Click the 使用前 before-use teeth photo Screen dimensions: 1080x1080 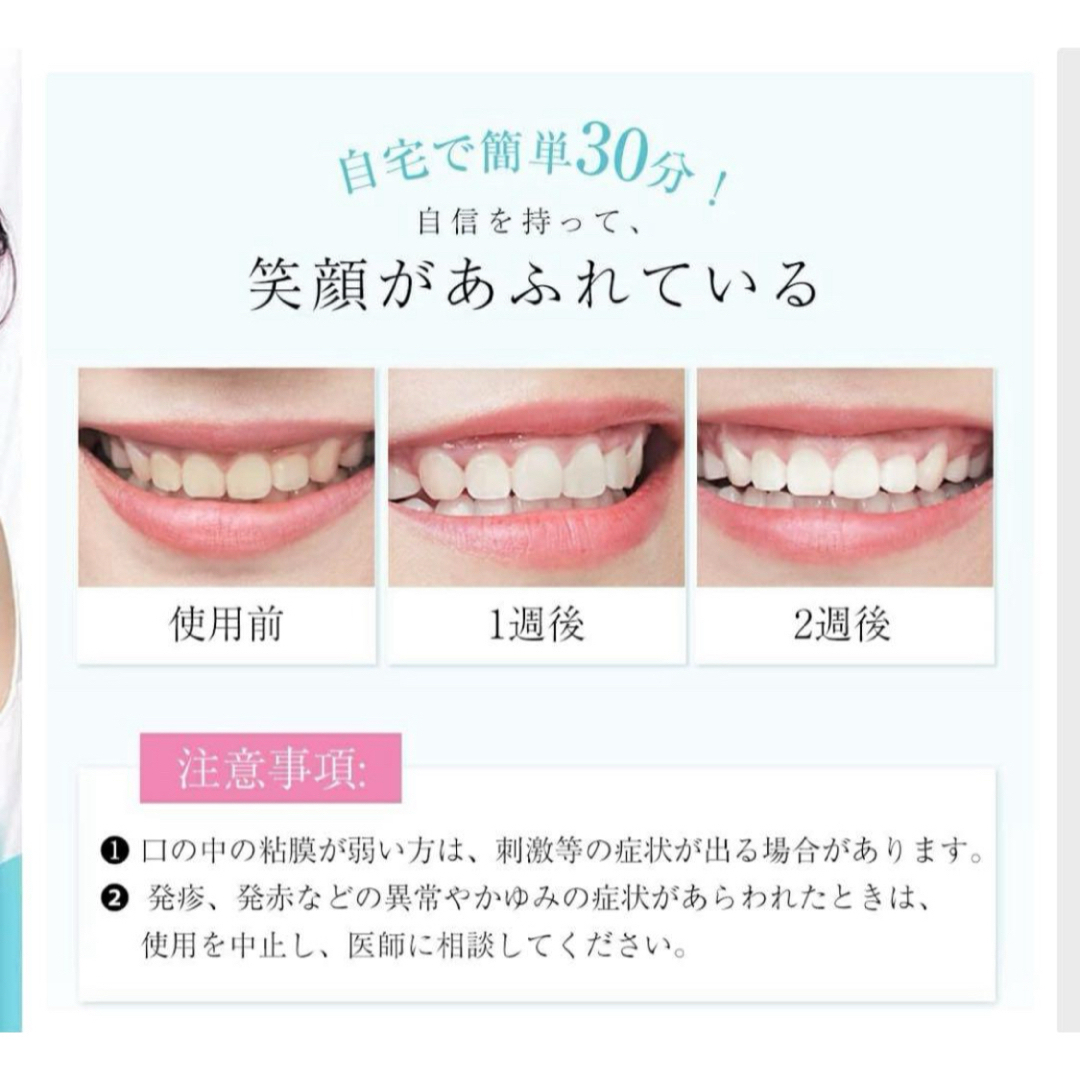(227, 477)
